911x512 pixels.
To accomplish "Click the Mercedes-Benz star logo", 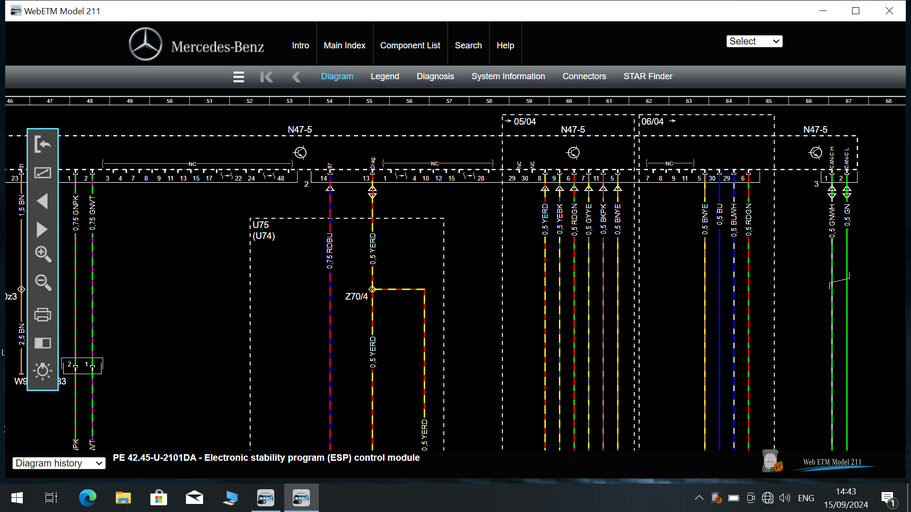I will pos(145,44).
